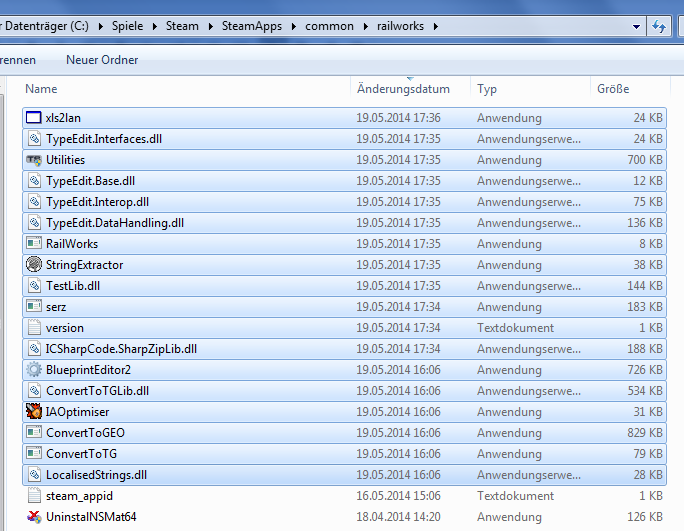Click the 829 KB size cell

pos(645,433)
